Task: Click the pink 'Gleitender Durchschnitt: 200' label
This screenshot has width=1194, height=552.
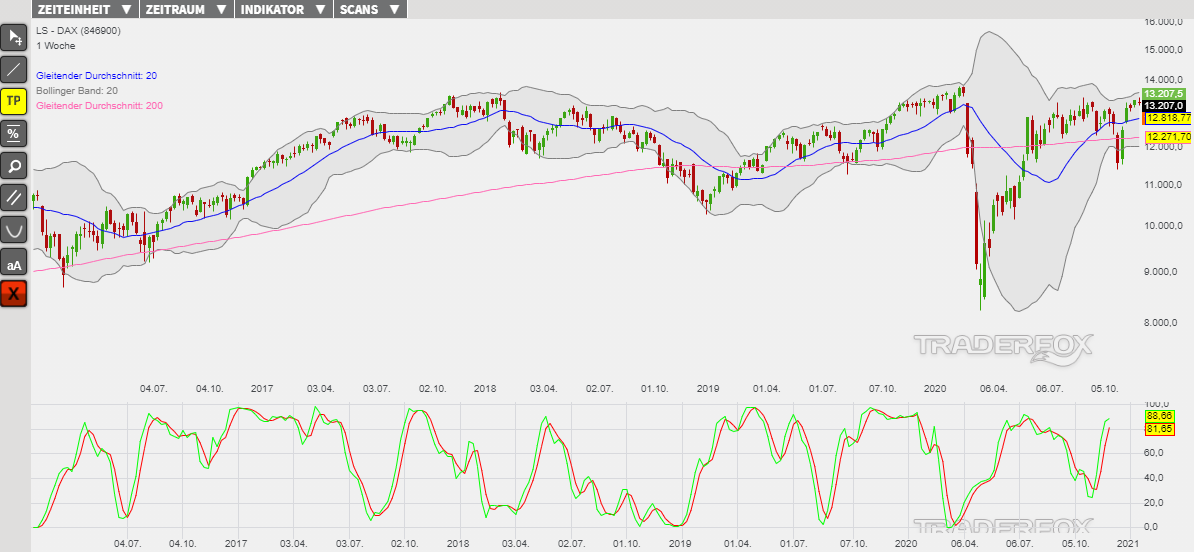Action: click(99, 106)
